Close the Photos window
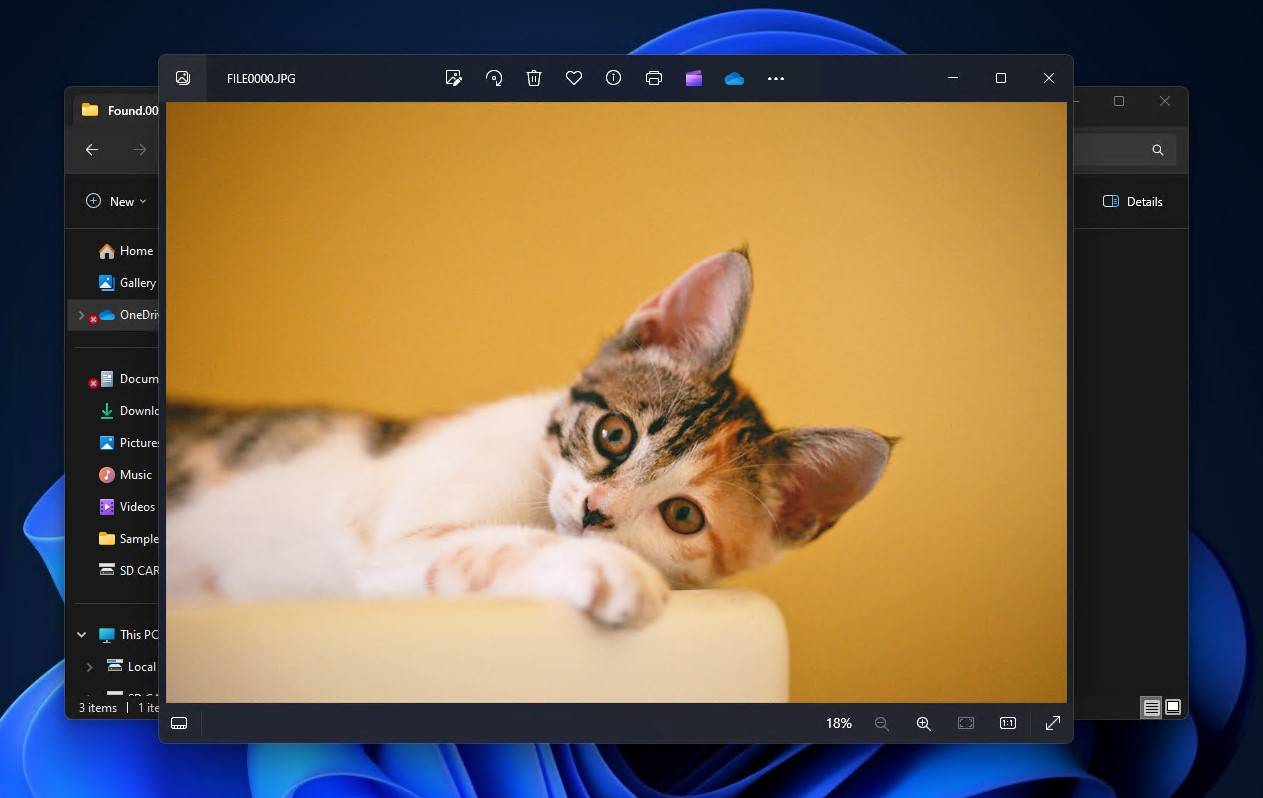The image size is (1263, 798). point(1049,78)
